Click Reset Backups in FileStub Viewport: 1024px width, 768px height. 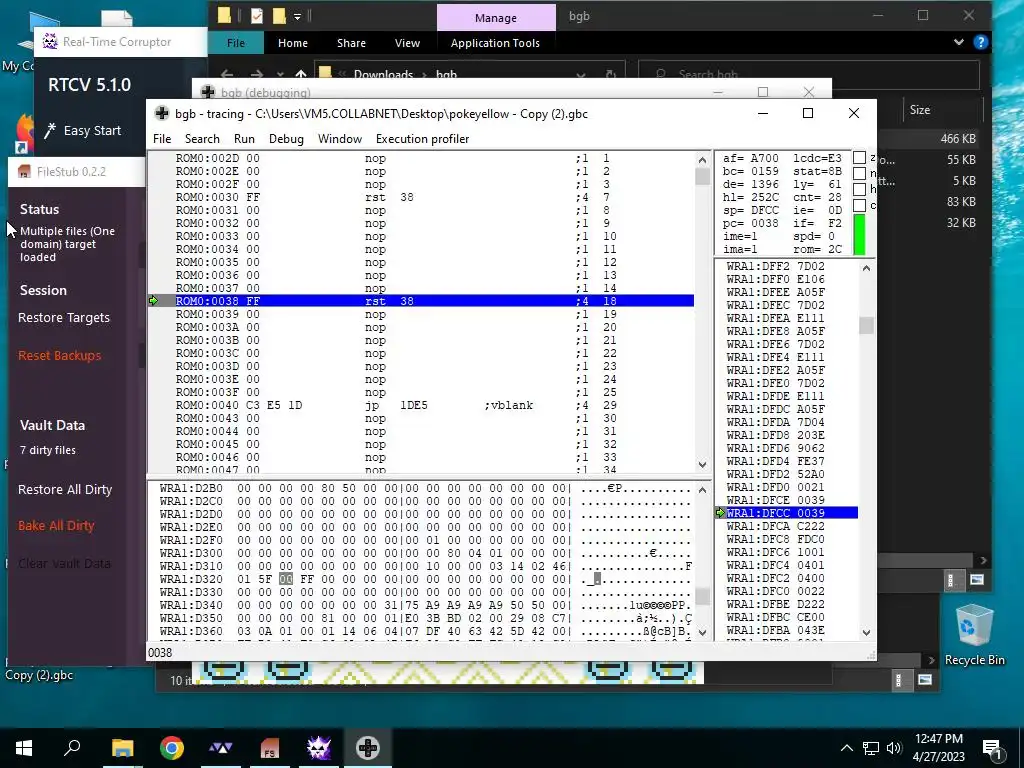pos(59,355)
